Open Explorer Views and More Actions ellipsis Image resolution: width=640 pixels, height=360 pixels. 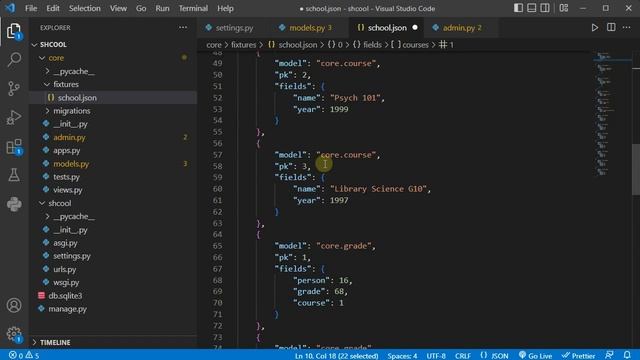pyautogui.click(x=183, y=27)
